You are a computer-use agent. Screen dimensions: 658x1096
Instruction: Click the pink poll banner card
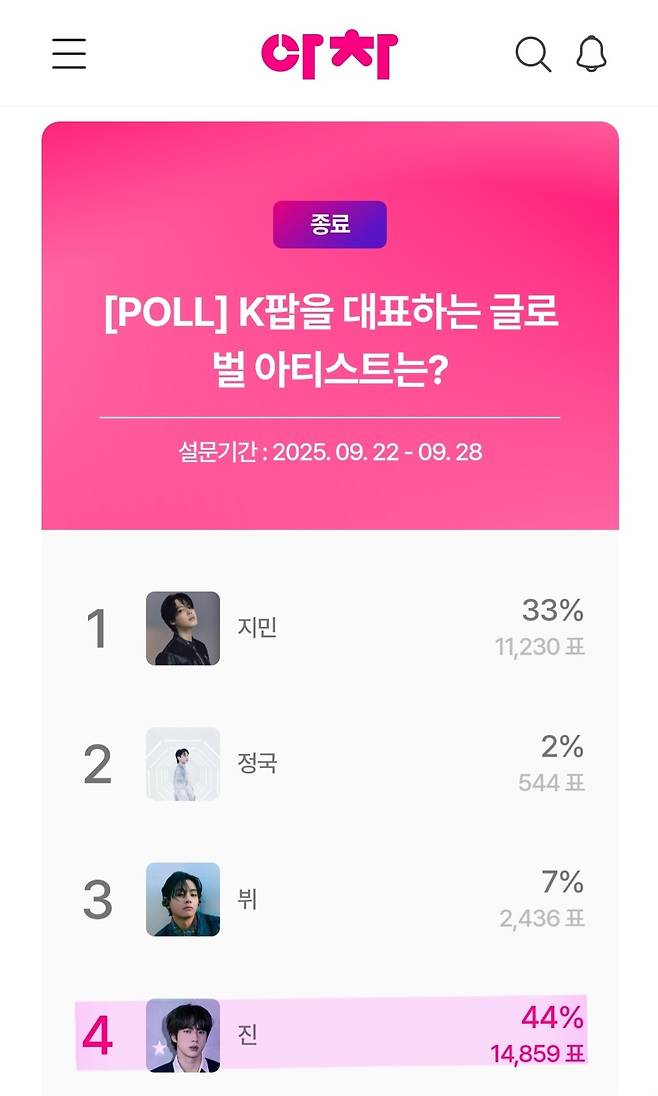click(330, 320)
